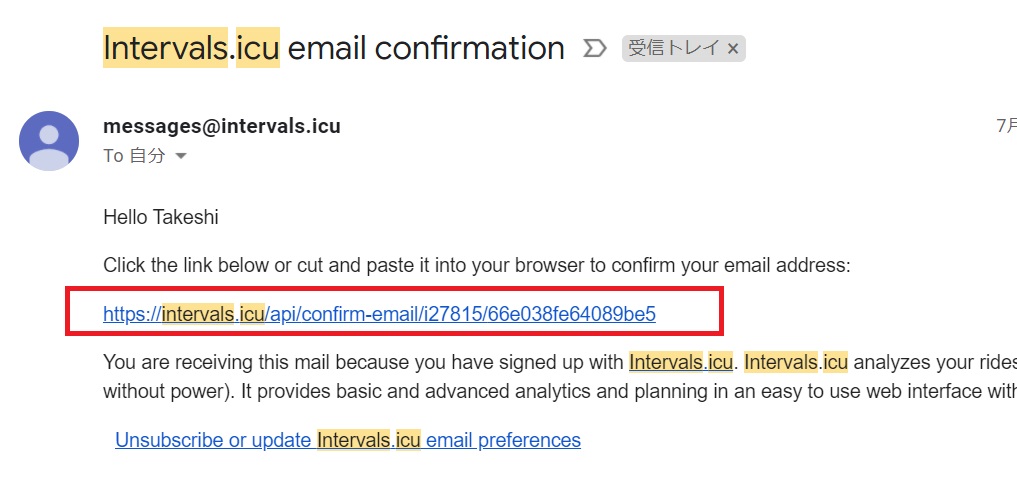Open the intervals.icu confirm-email link
Image resolution: width=1017 pixels, height=495 pixels.
(379, 314)
